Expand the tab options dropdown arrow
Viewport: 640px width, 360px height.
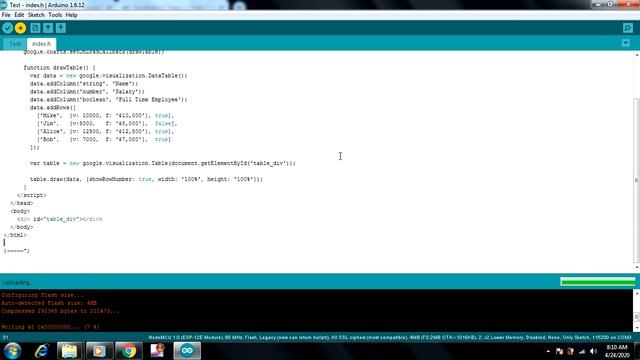[626, 43]
